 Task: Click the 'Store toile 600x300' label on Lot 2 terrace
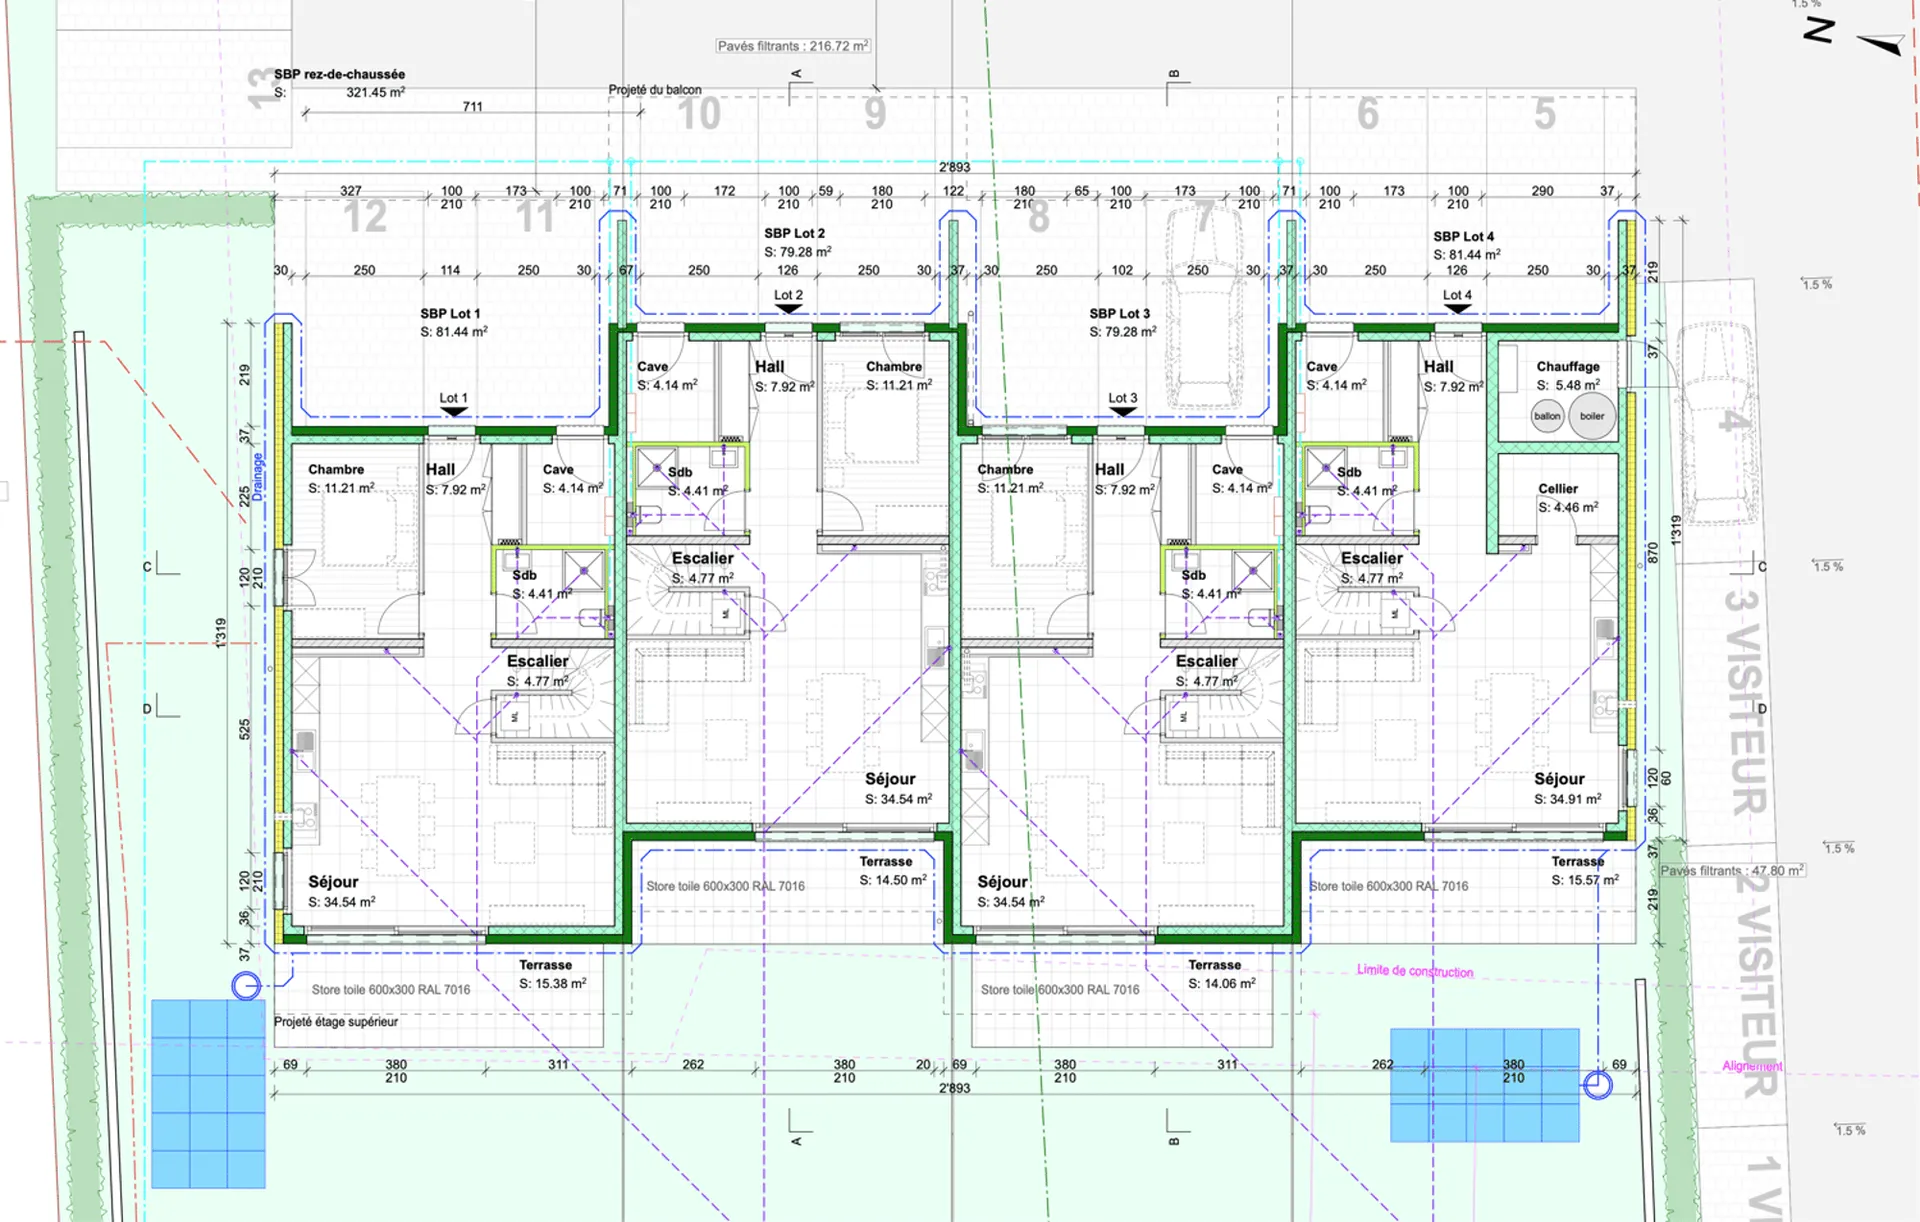[x=725, y=886]
